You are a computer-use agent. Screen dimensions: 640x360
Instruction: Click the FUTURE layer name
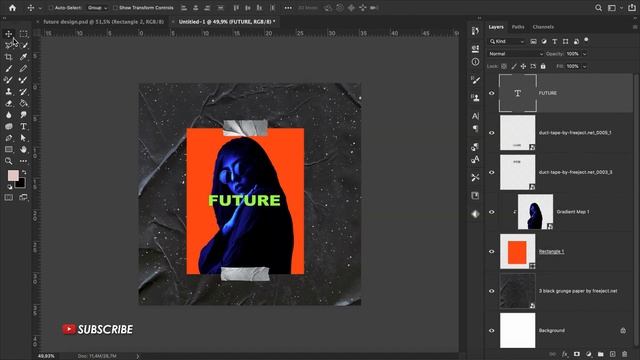tap(548, 93)
